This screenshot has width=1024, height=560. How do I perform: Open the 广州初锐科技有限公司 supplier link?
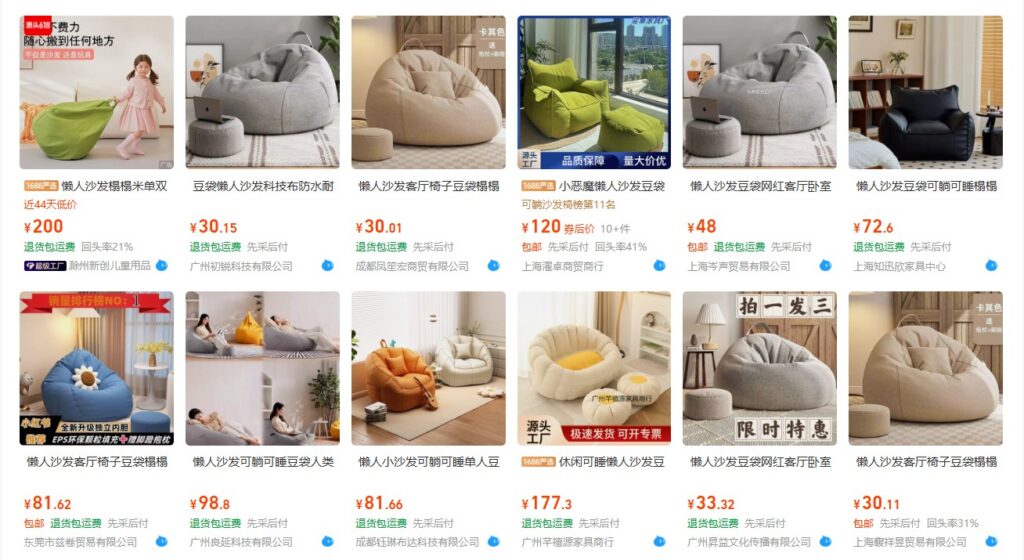[241, 266]
